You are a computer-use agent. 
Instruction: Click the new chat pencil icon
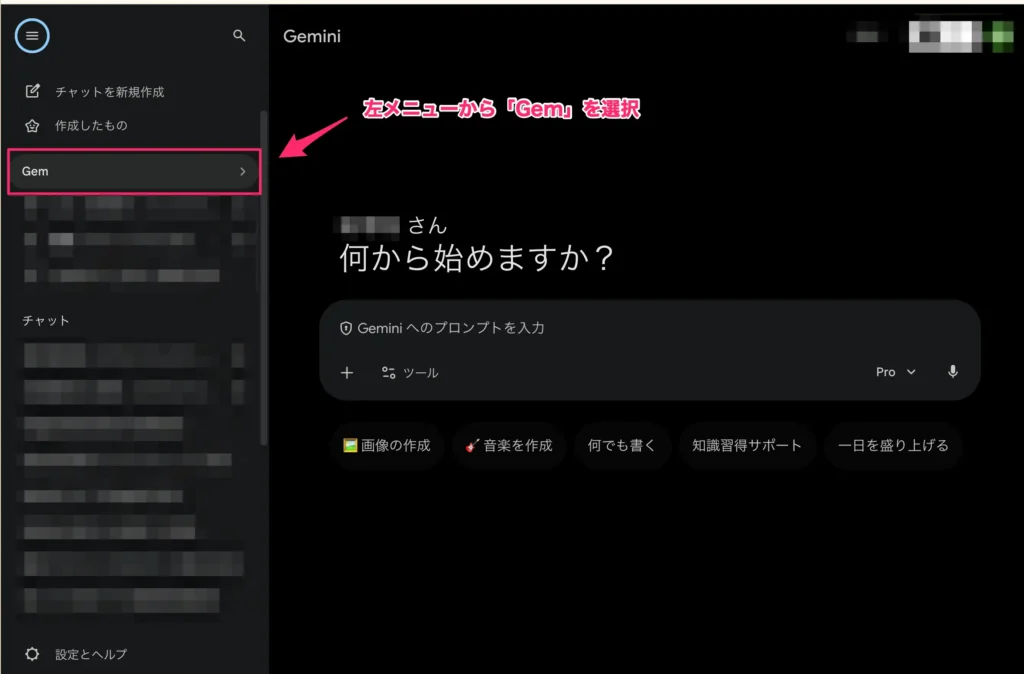[x=32, y=91]
